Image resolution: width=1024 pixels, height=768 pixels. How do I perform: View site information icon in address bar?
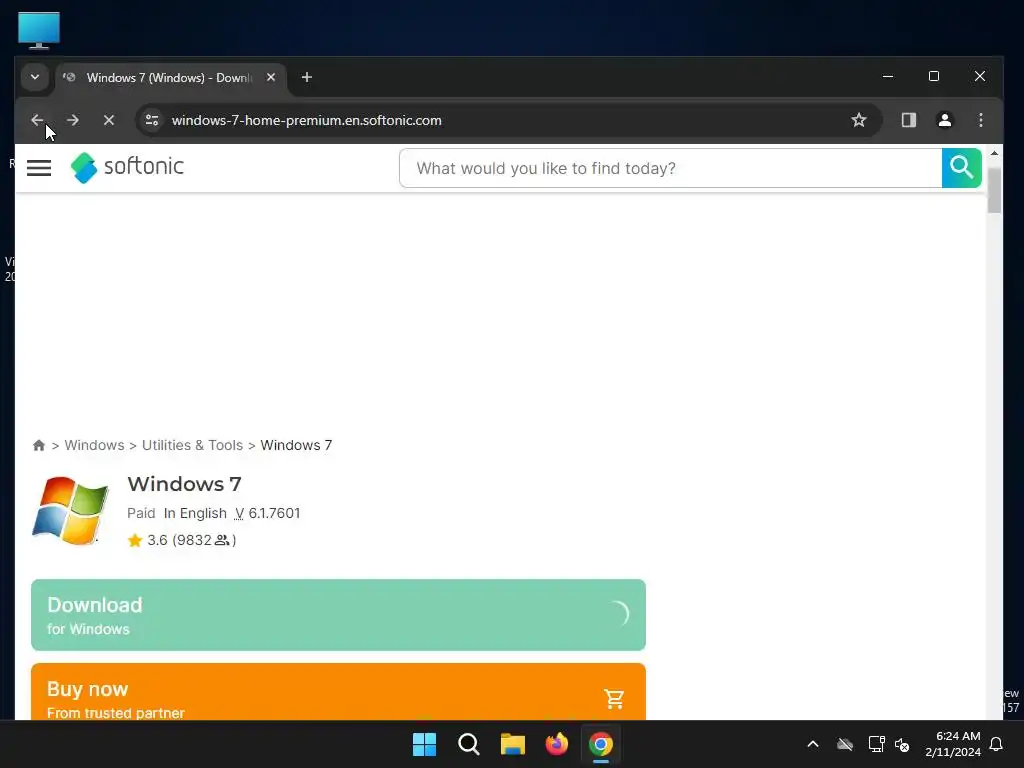152,120
